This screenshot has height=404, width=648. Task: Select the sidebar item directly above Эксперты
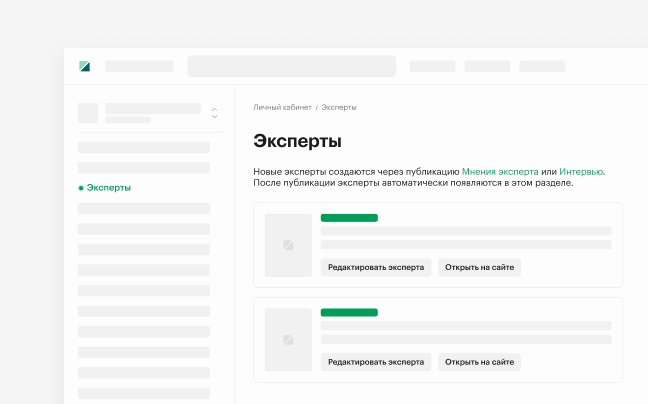(x=144, y=168)
